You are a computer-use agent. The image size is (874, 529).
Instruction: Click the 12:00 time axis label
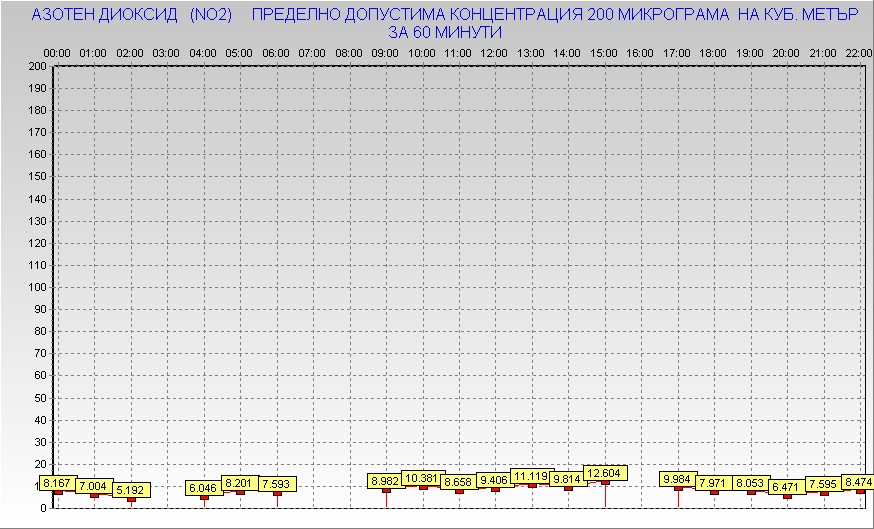click(x=494, y=52)
